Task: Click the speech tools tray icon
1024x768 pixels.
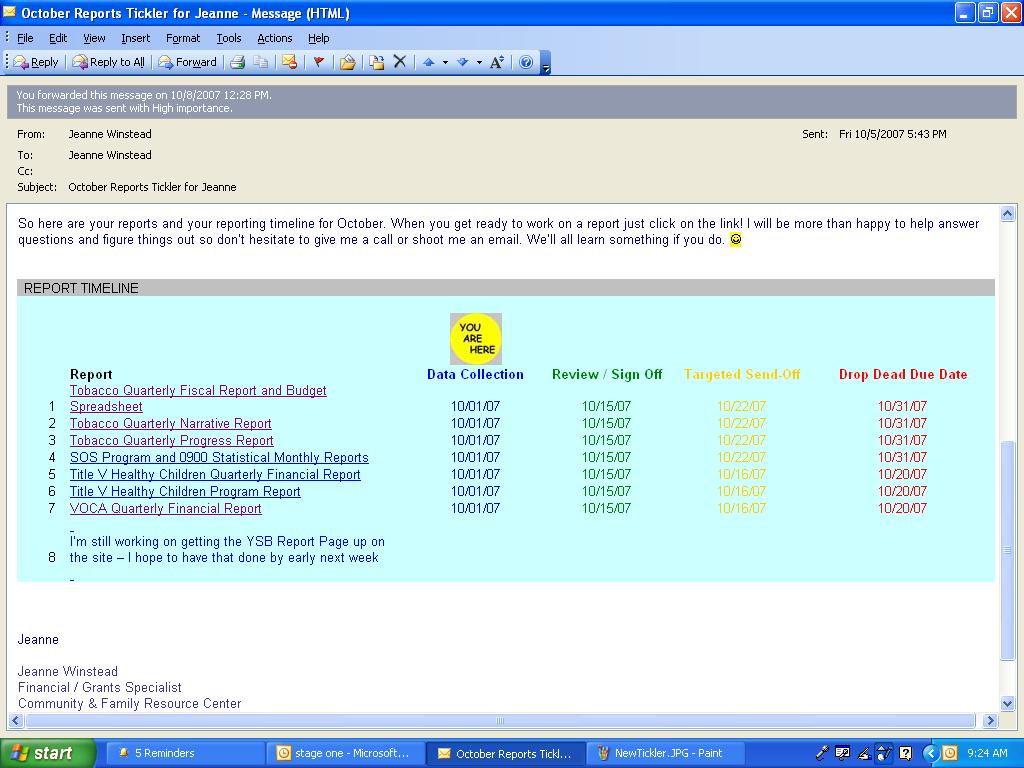Action: (x=842, y=753)
